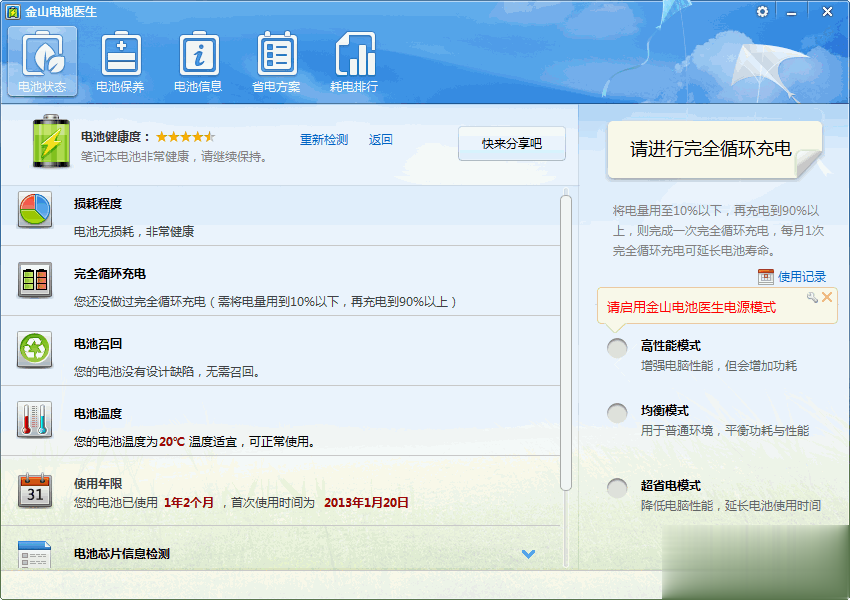Click the 使用记录 calendar icon
This screenshot has height=600, width=850.
coord(765,276)
